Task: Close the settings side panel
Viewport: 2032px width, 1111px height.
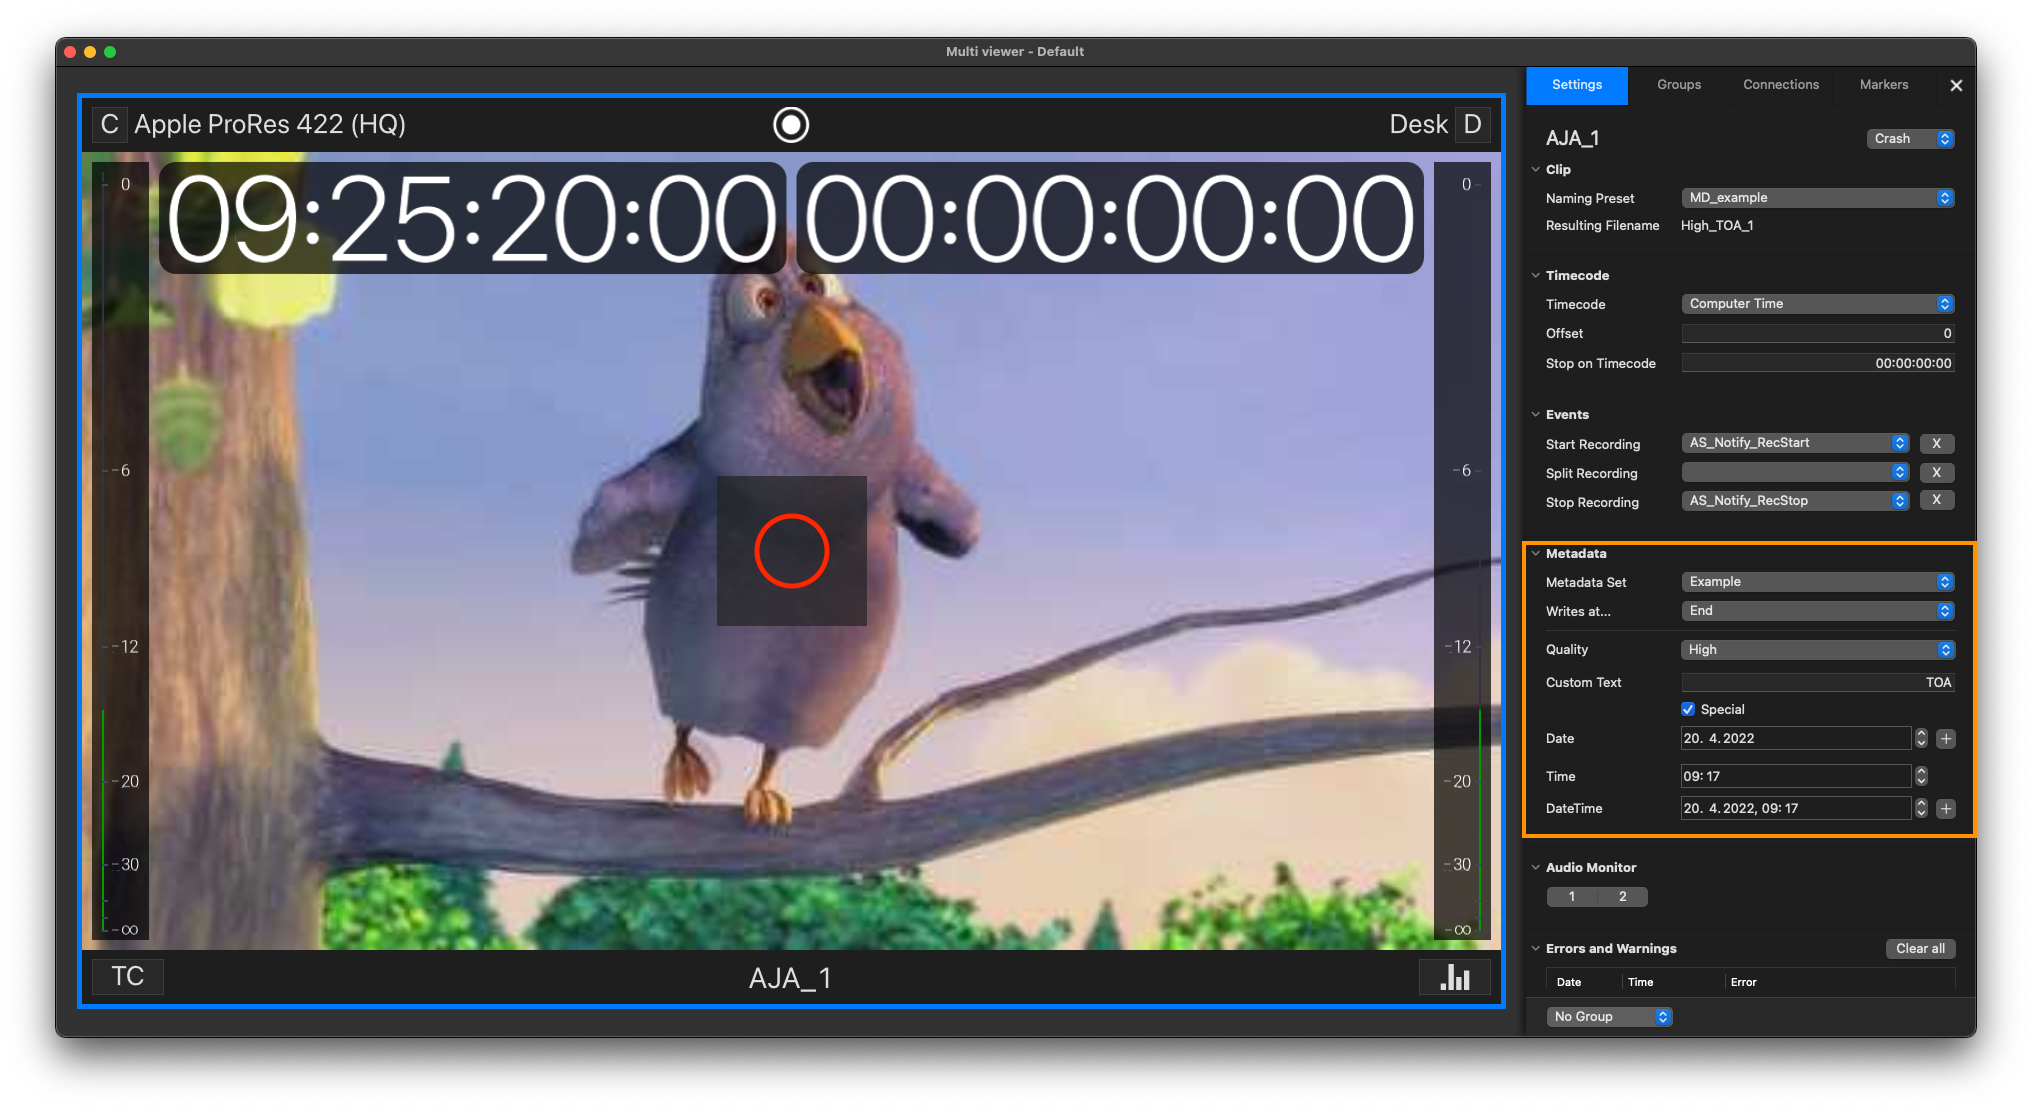Action: coord(1956,85)
